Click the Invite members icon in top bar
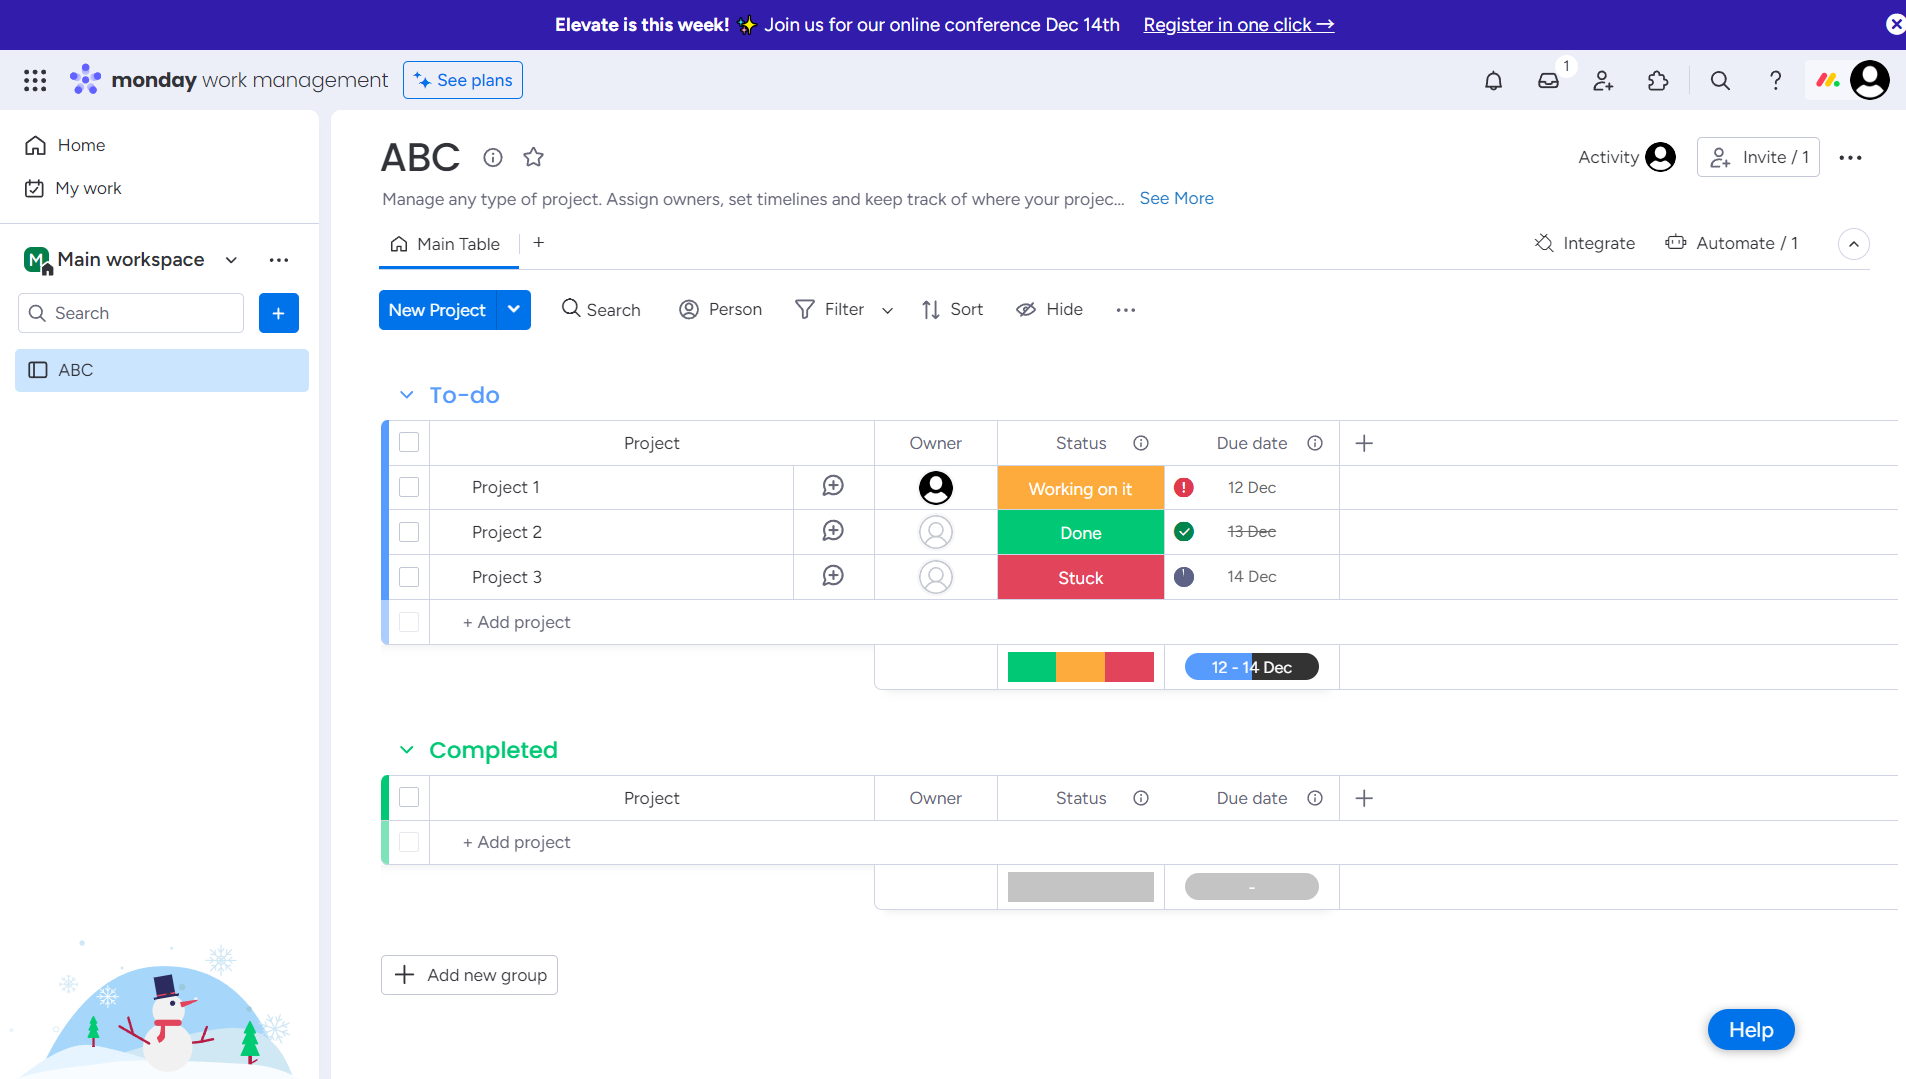The width and height of the screenshot is (1906, 1079). tap(1602, 81)
